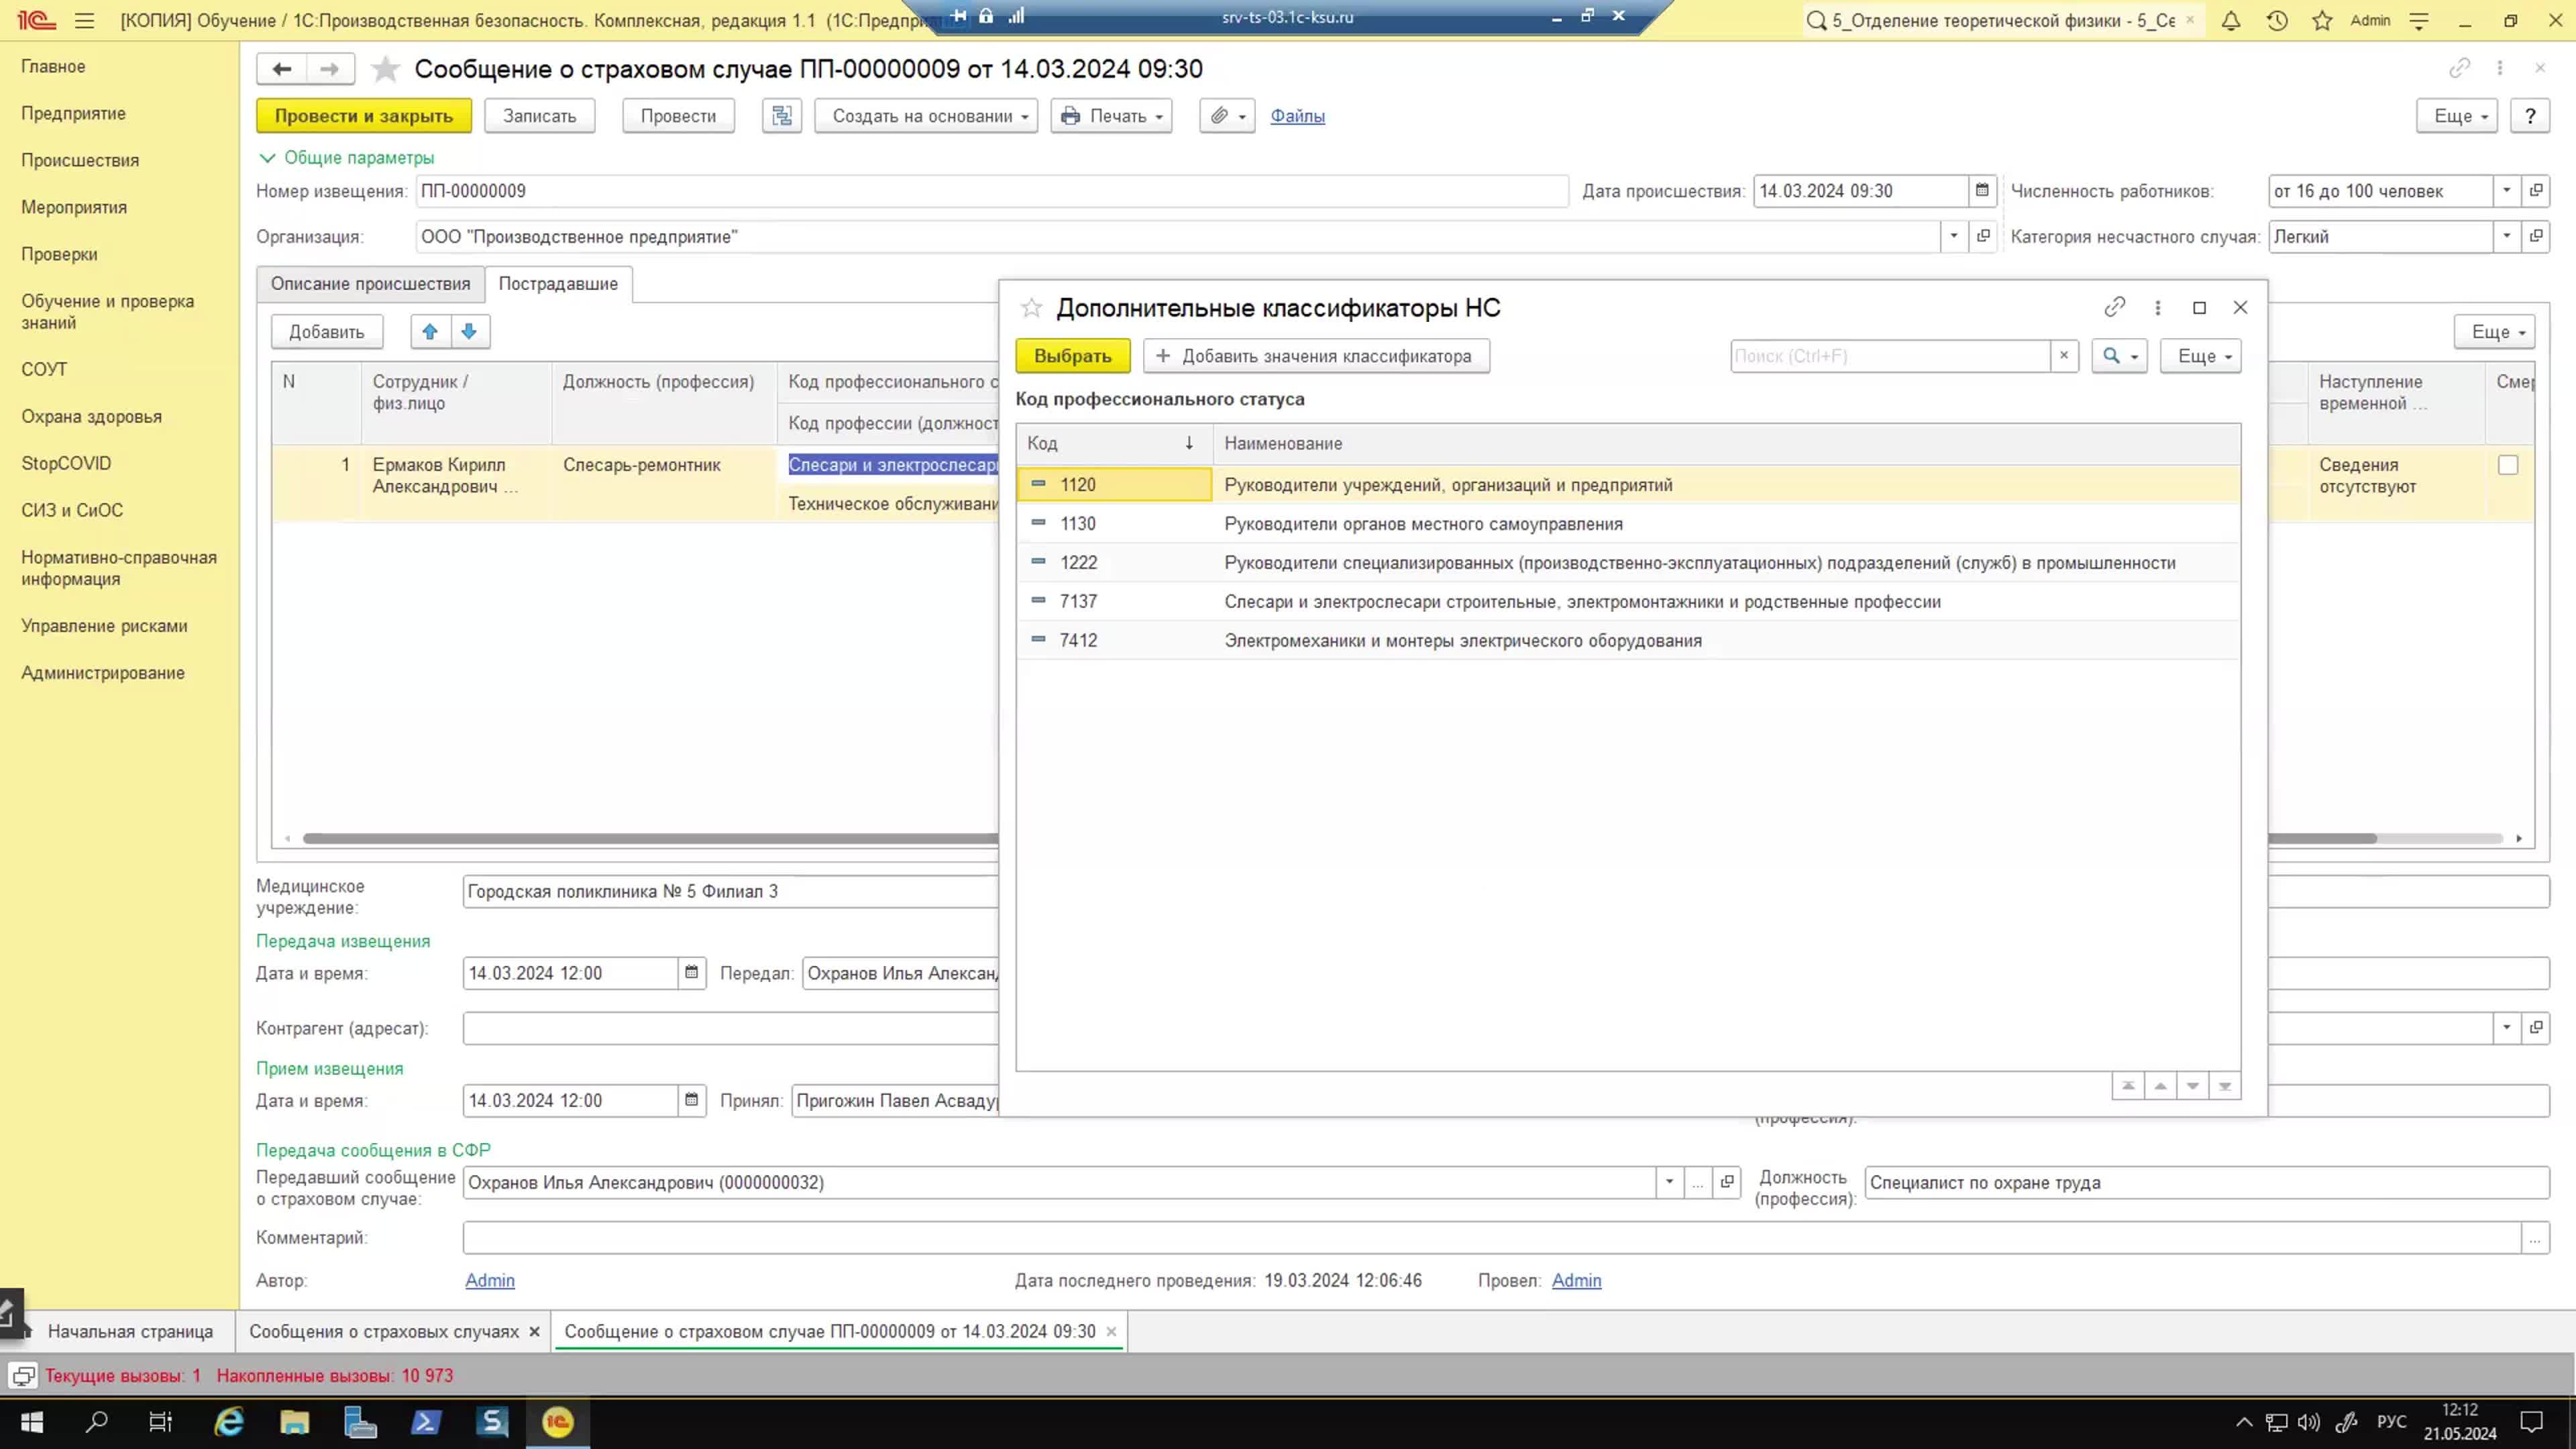The width and height of the screenshot is (2576, 1449).
Task: Open document movements report icon
Action: click(x=782, y=116)
